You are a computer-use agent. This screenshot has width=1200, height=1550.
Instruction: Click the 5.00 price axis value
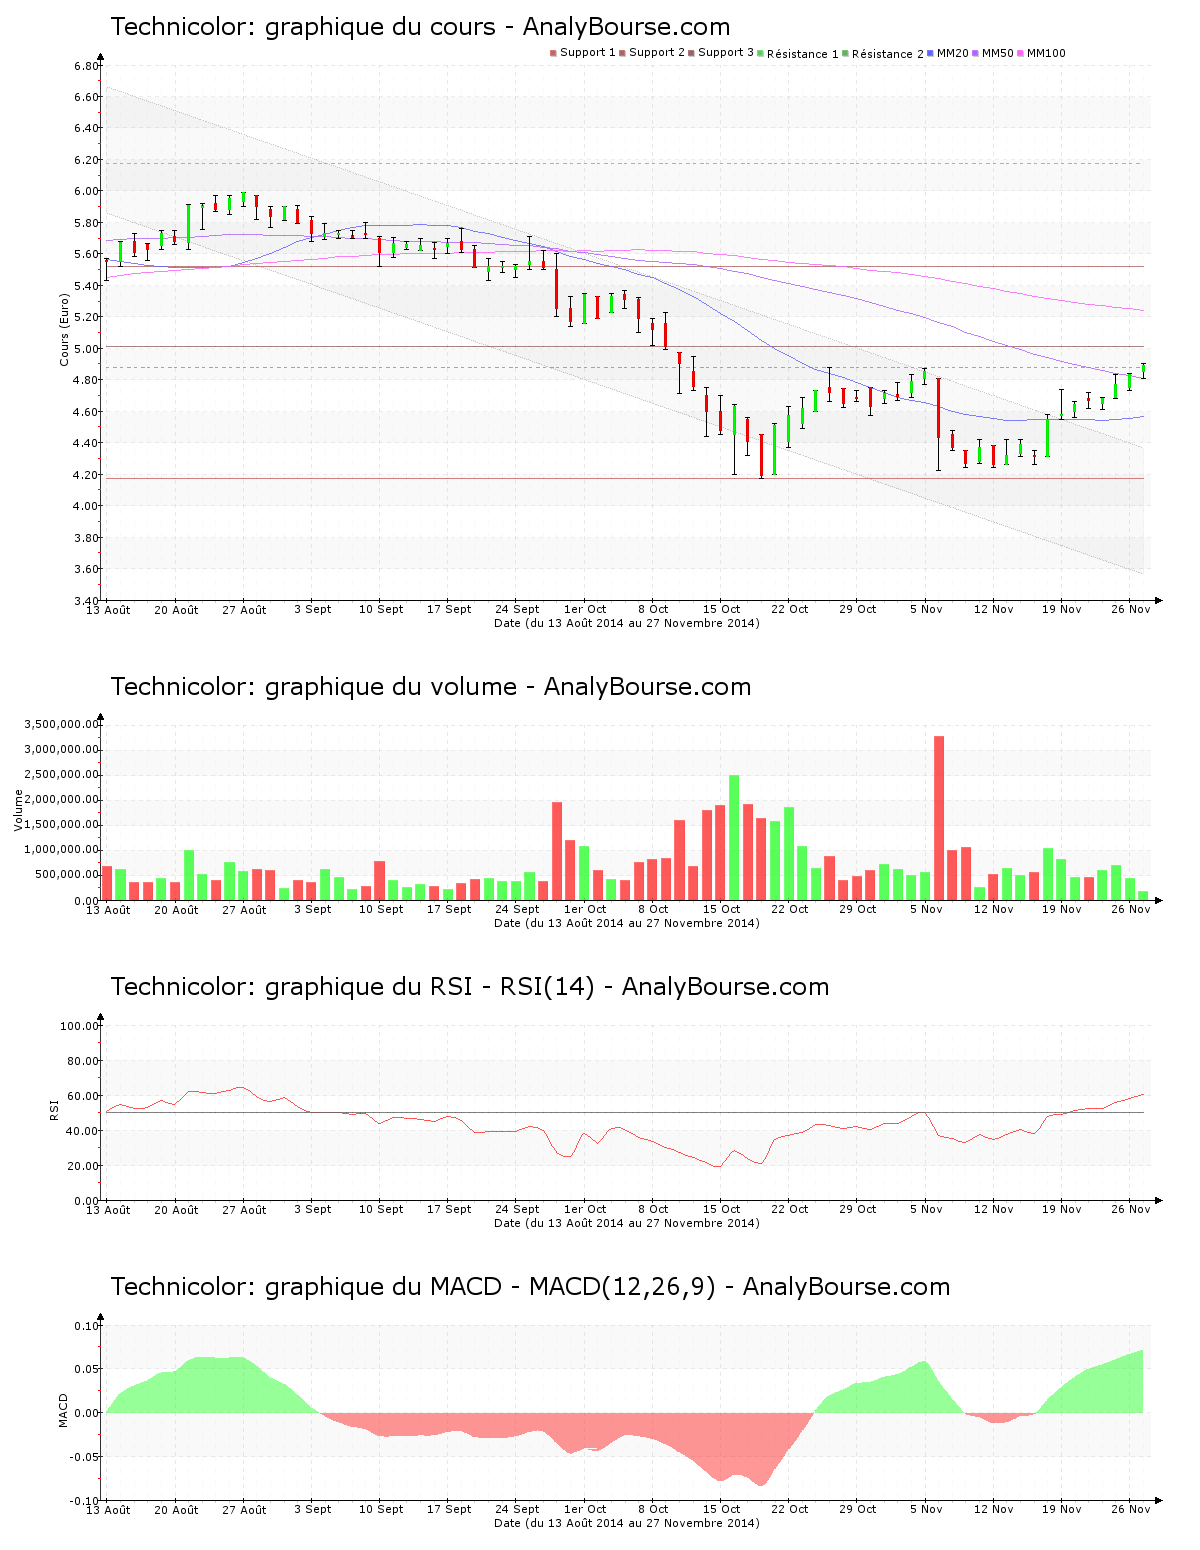[86, 349]
